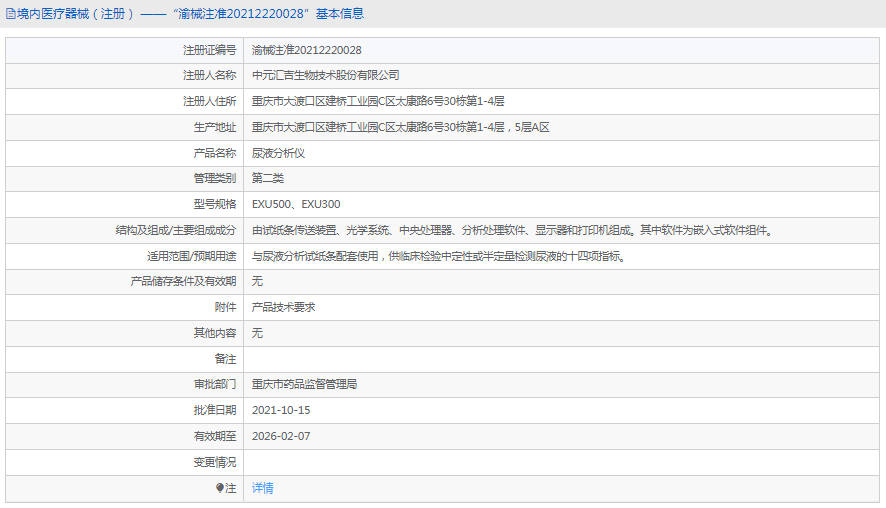Select attachment value 产品技术要求
Image resolution: width=886 pixels, height=508 pixels.
(x=283, y=307)
